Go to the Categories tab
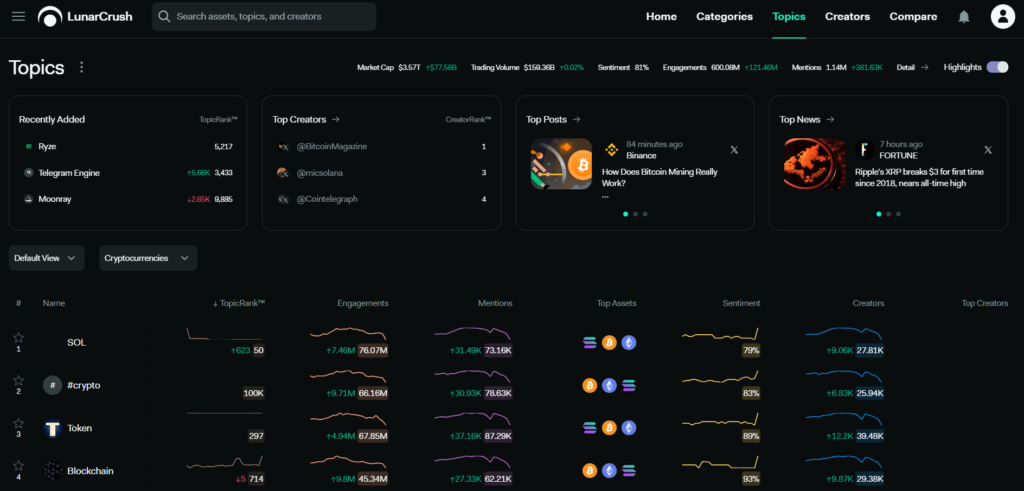The width and height of the screenshot is (1024, 491). click(x=724, y=17)
